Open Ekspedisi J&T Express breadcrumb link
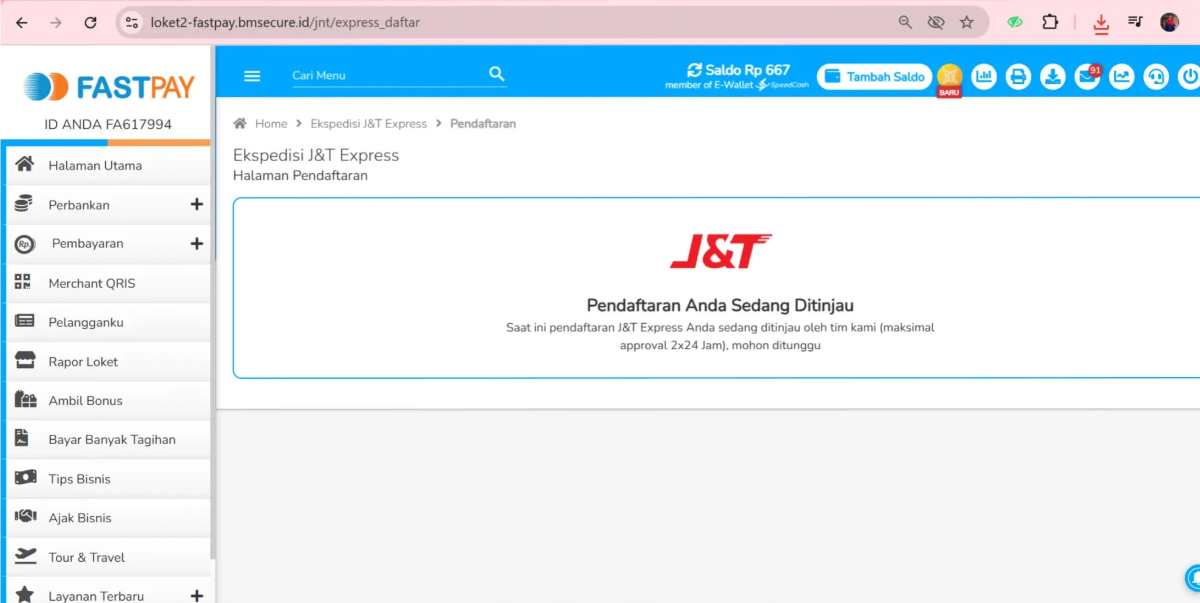 tap(367, 123)
